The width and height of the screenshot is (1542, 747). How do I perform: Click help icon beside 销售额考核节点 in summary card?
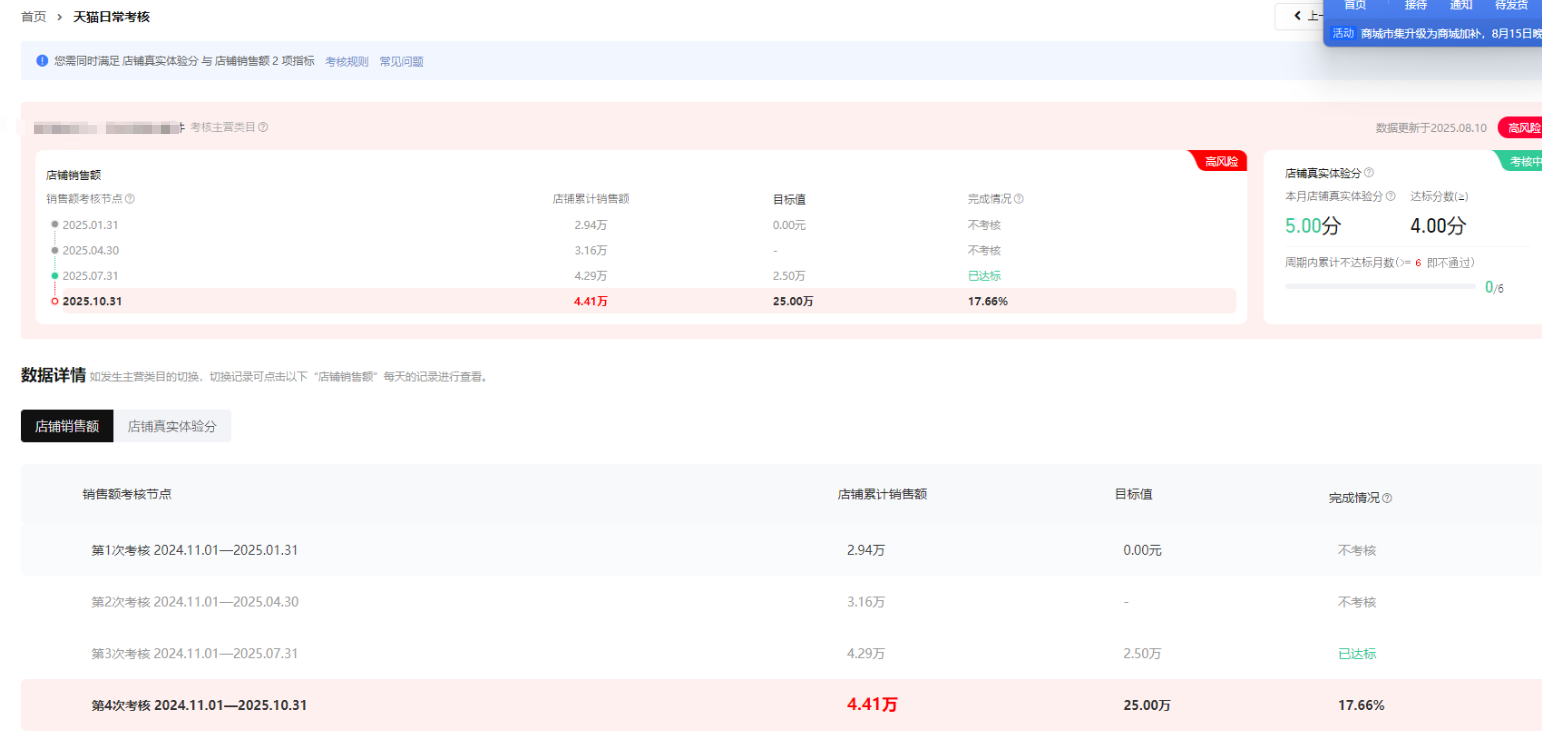[x=130, y=199]
